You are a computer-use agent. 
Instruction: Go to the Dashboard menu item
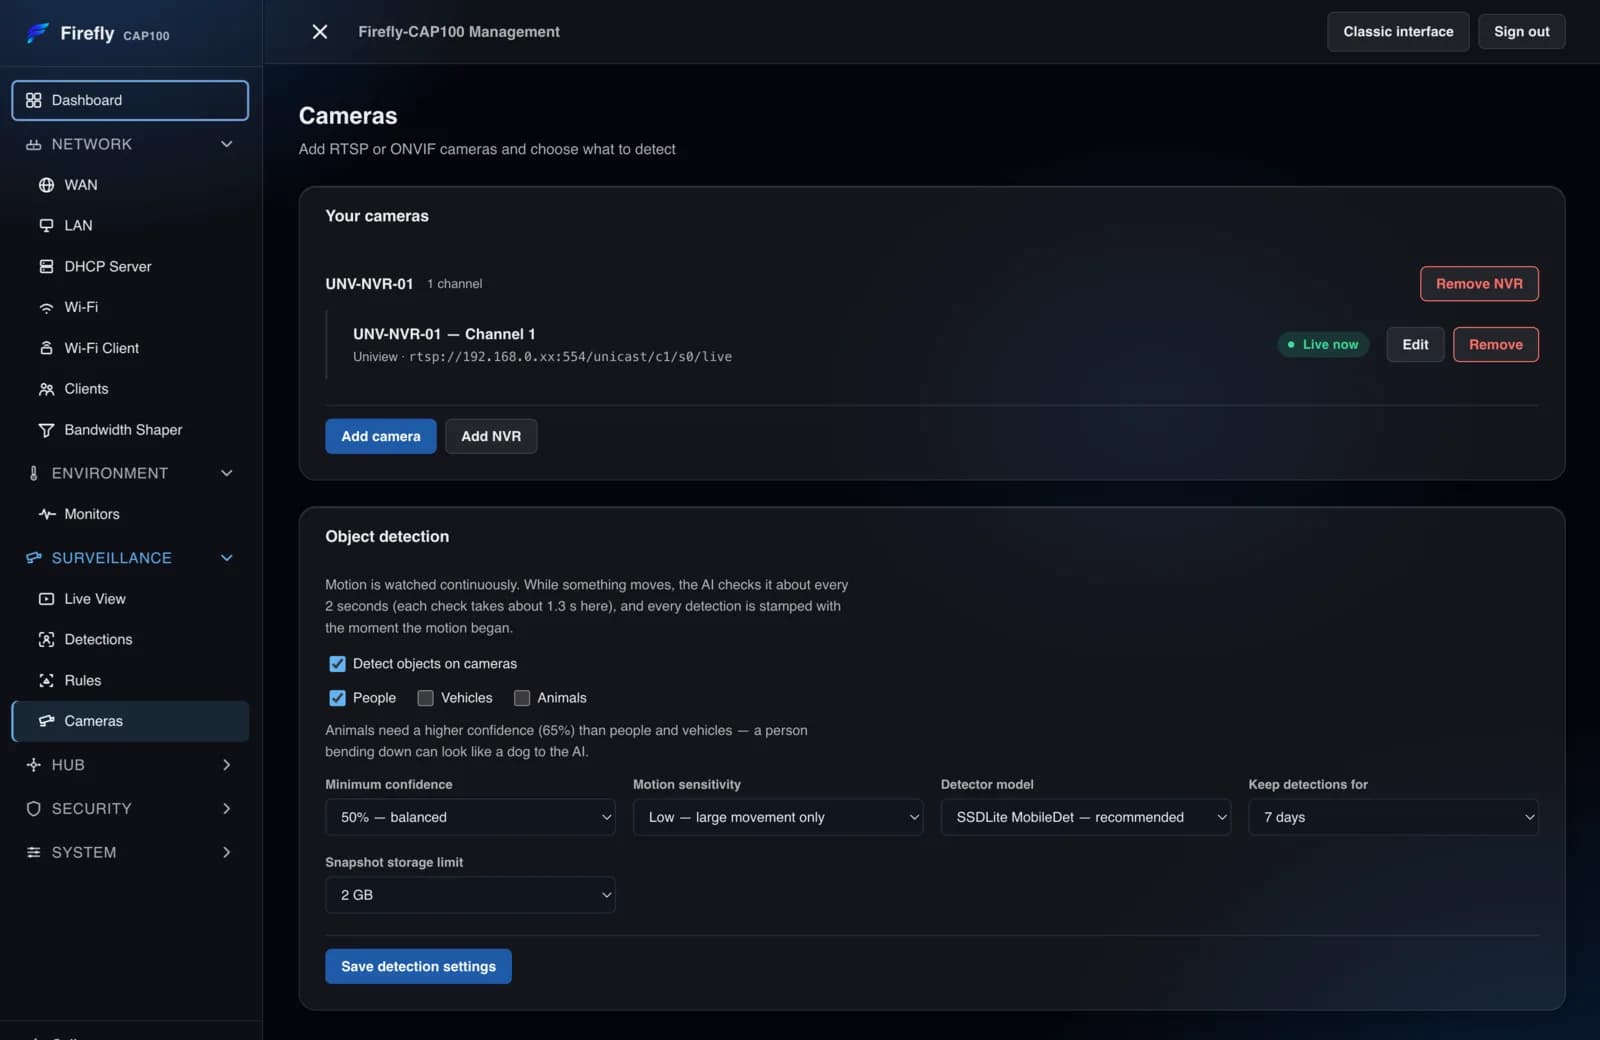(130, 100)
